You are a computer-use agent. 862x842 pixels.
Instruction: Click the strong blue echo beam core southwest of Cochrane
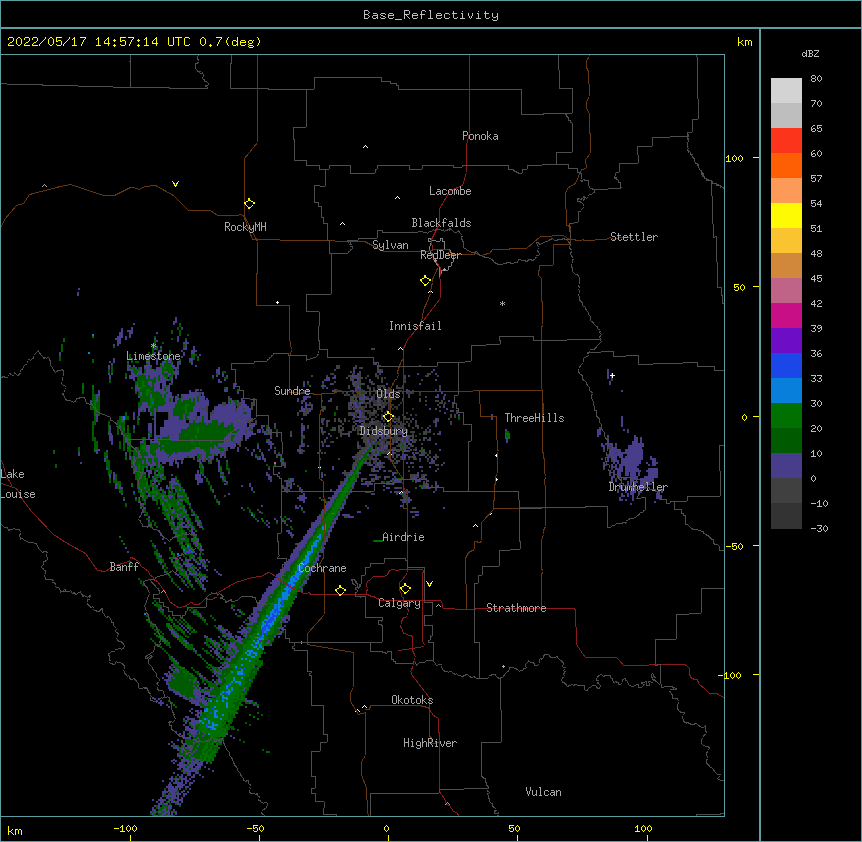point(269,625)
